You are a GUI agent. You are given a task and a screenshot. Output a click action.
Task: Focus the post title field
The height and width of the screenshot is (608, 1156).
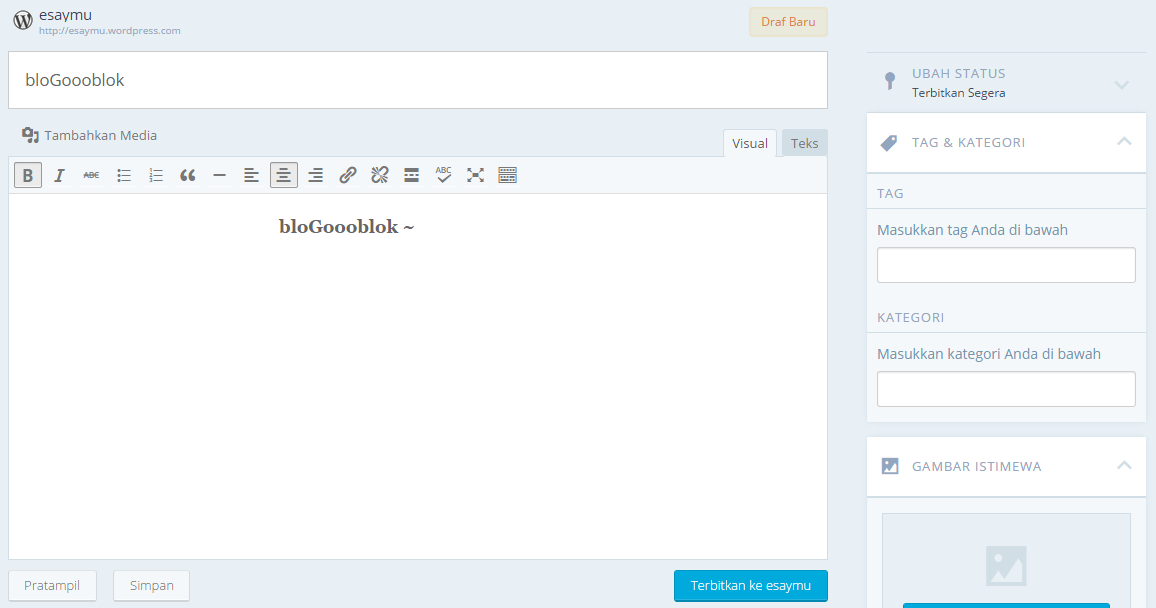click(x=418, y=80)
